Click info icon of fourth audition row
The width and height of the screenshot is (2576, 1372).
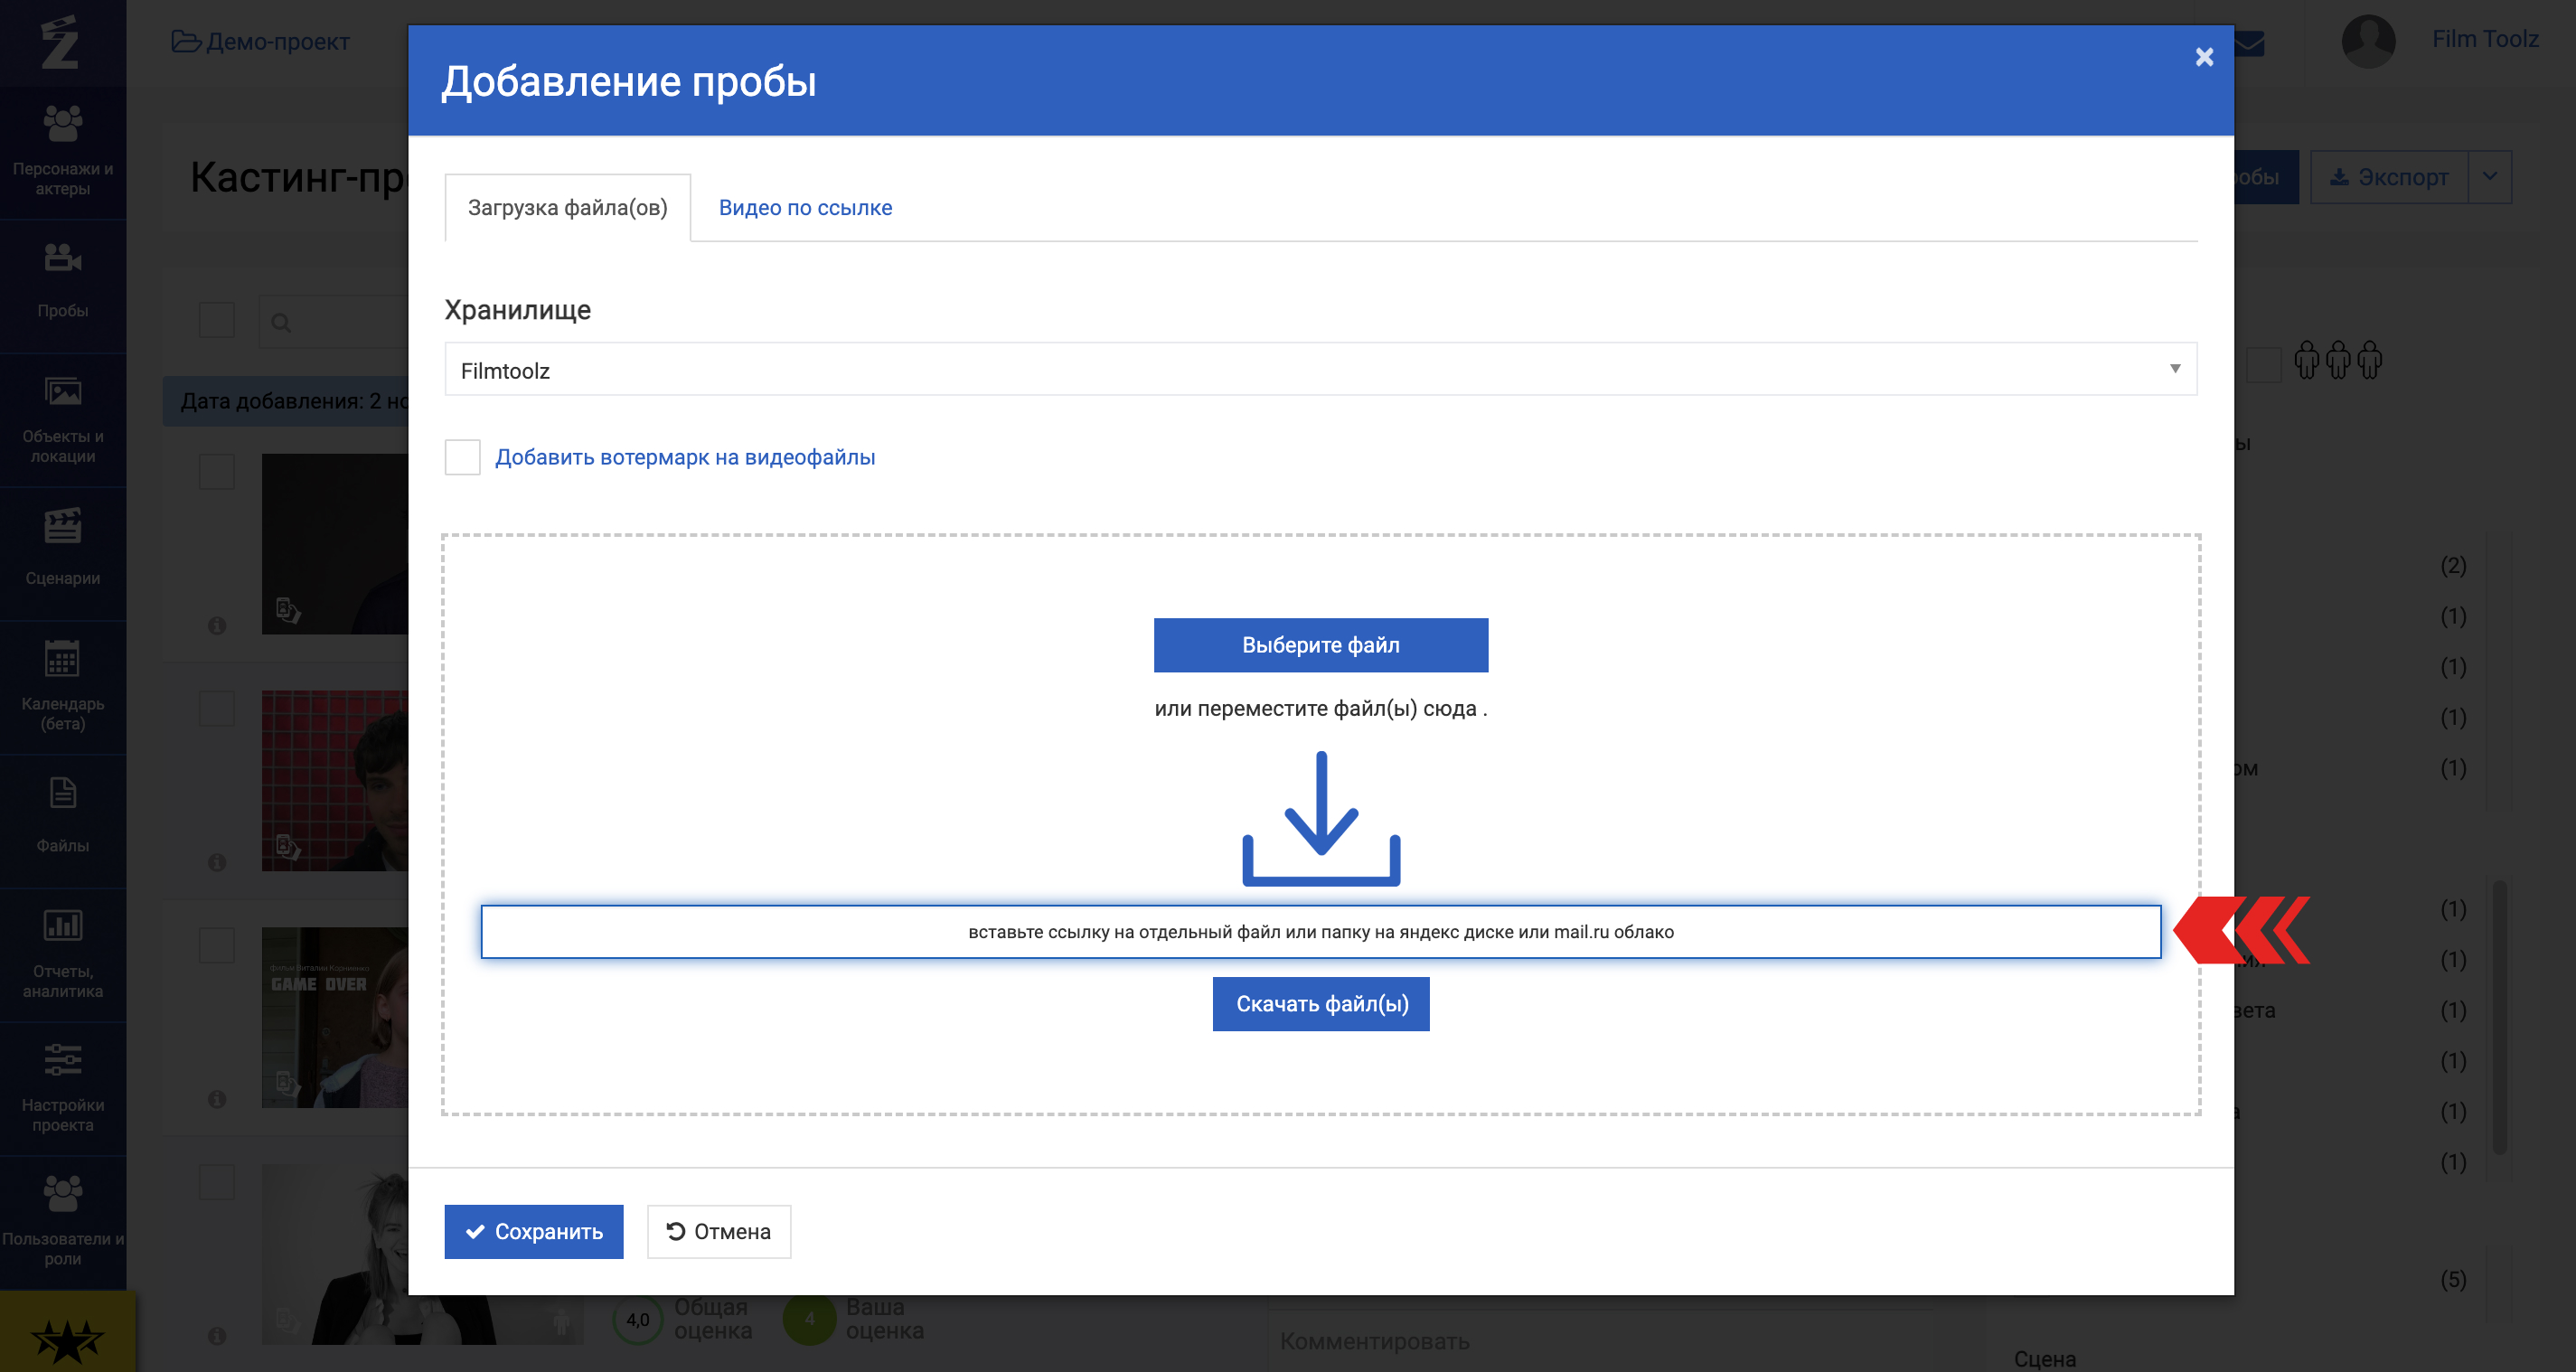click(217, 1336)
